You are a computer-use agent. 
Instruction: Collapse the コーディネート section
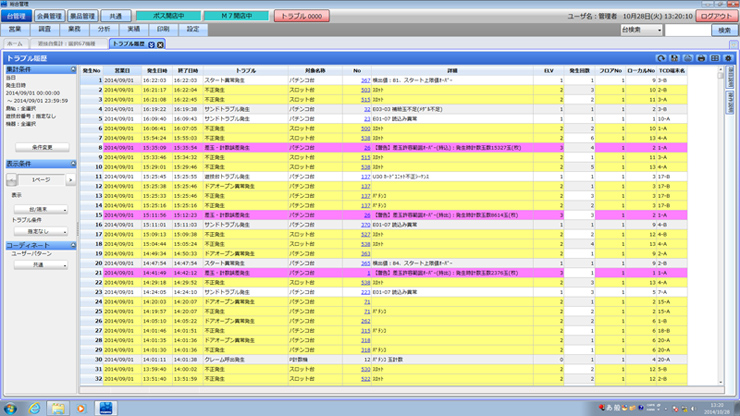[73, 246]
